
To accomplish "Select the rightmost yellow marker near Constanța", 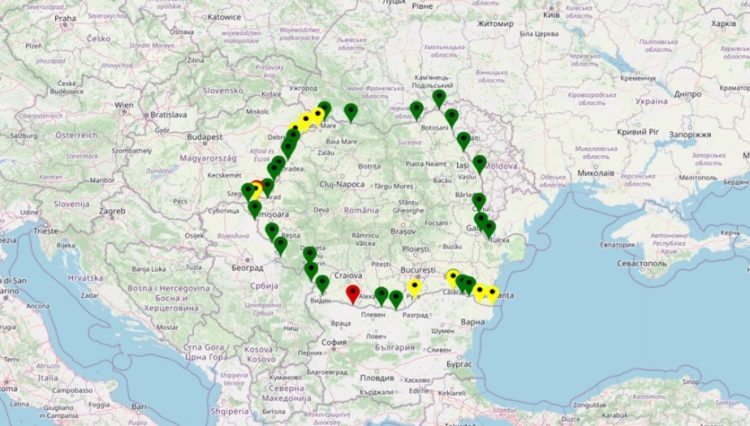I will (x=491, y=294).
